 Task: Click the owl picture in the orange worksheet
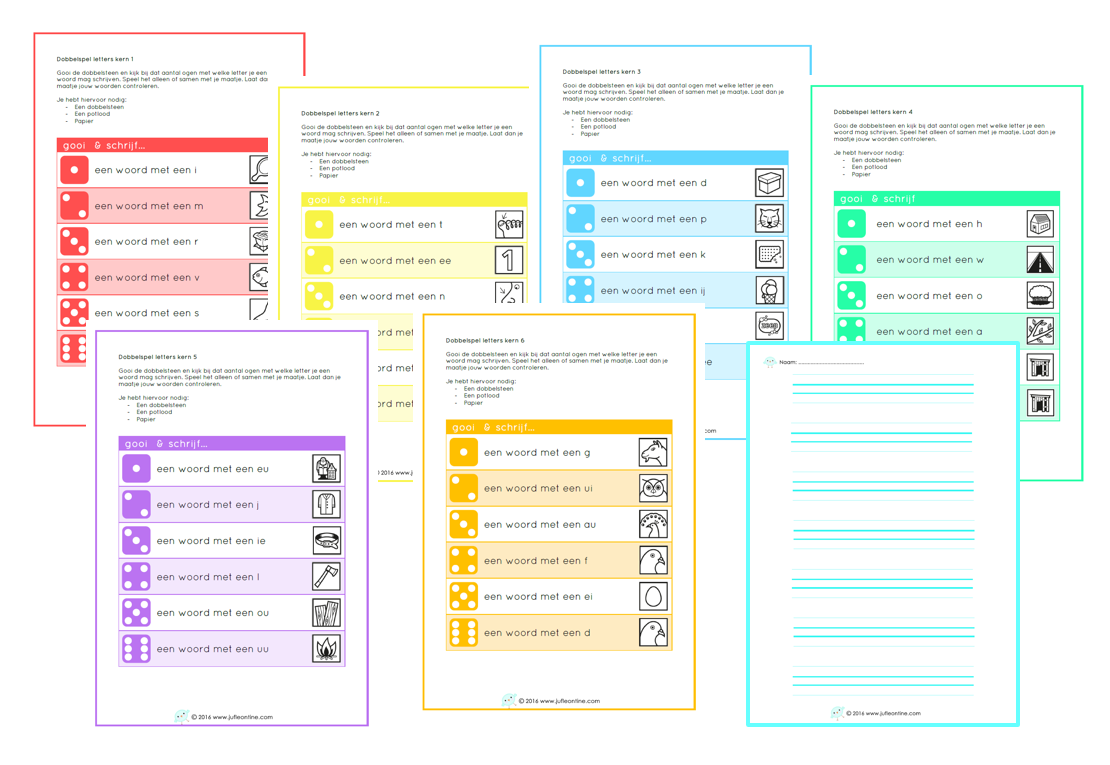pyautogui.click(x=653, y=488)
